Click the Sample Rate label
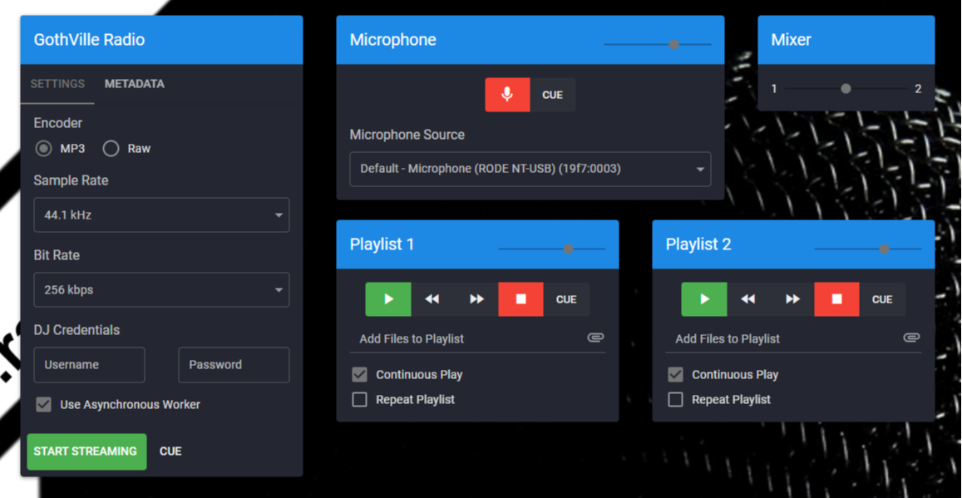The height and width of the screenshot is (498, 962). point(71,181)
